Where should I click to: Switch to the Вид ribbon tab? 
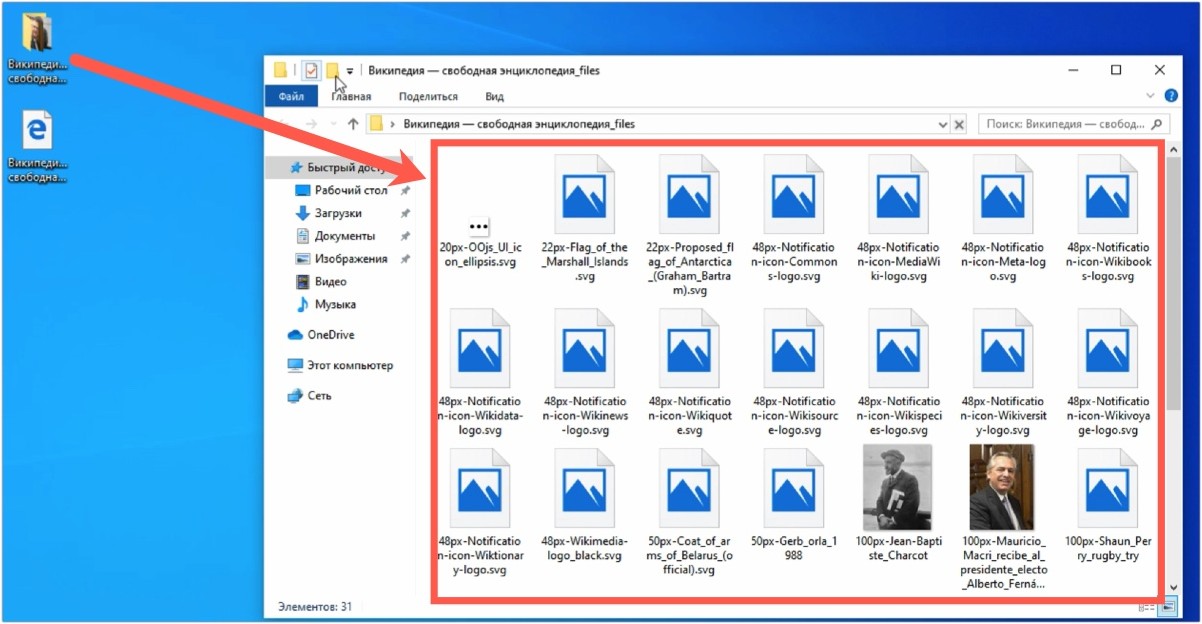[494, 96]
